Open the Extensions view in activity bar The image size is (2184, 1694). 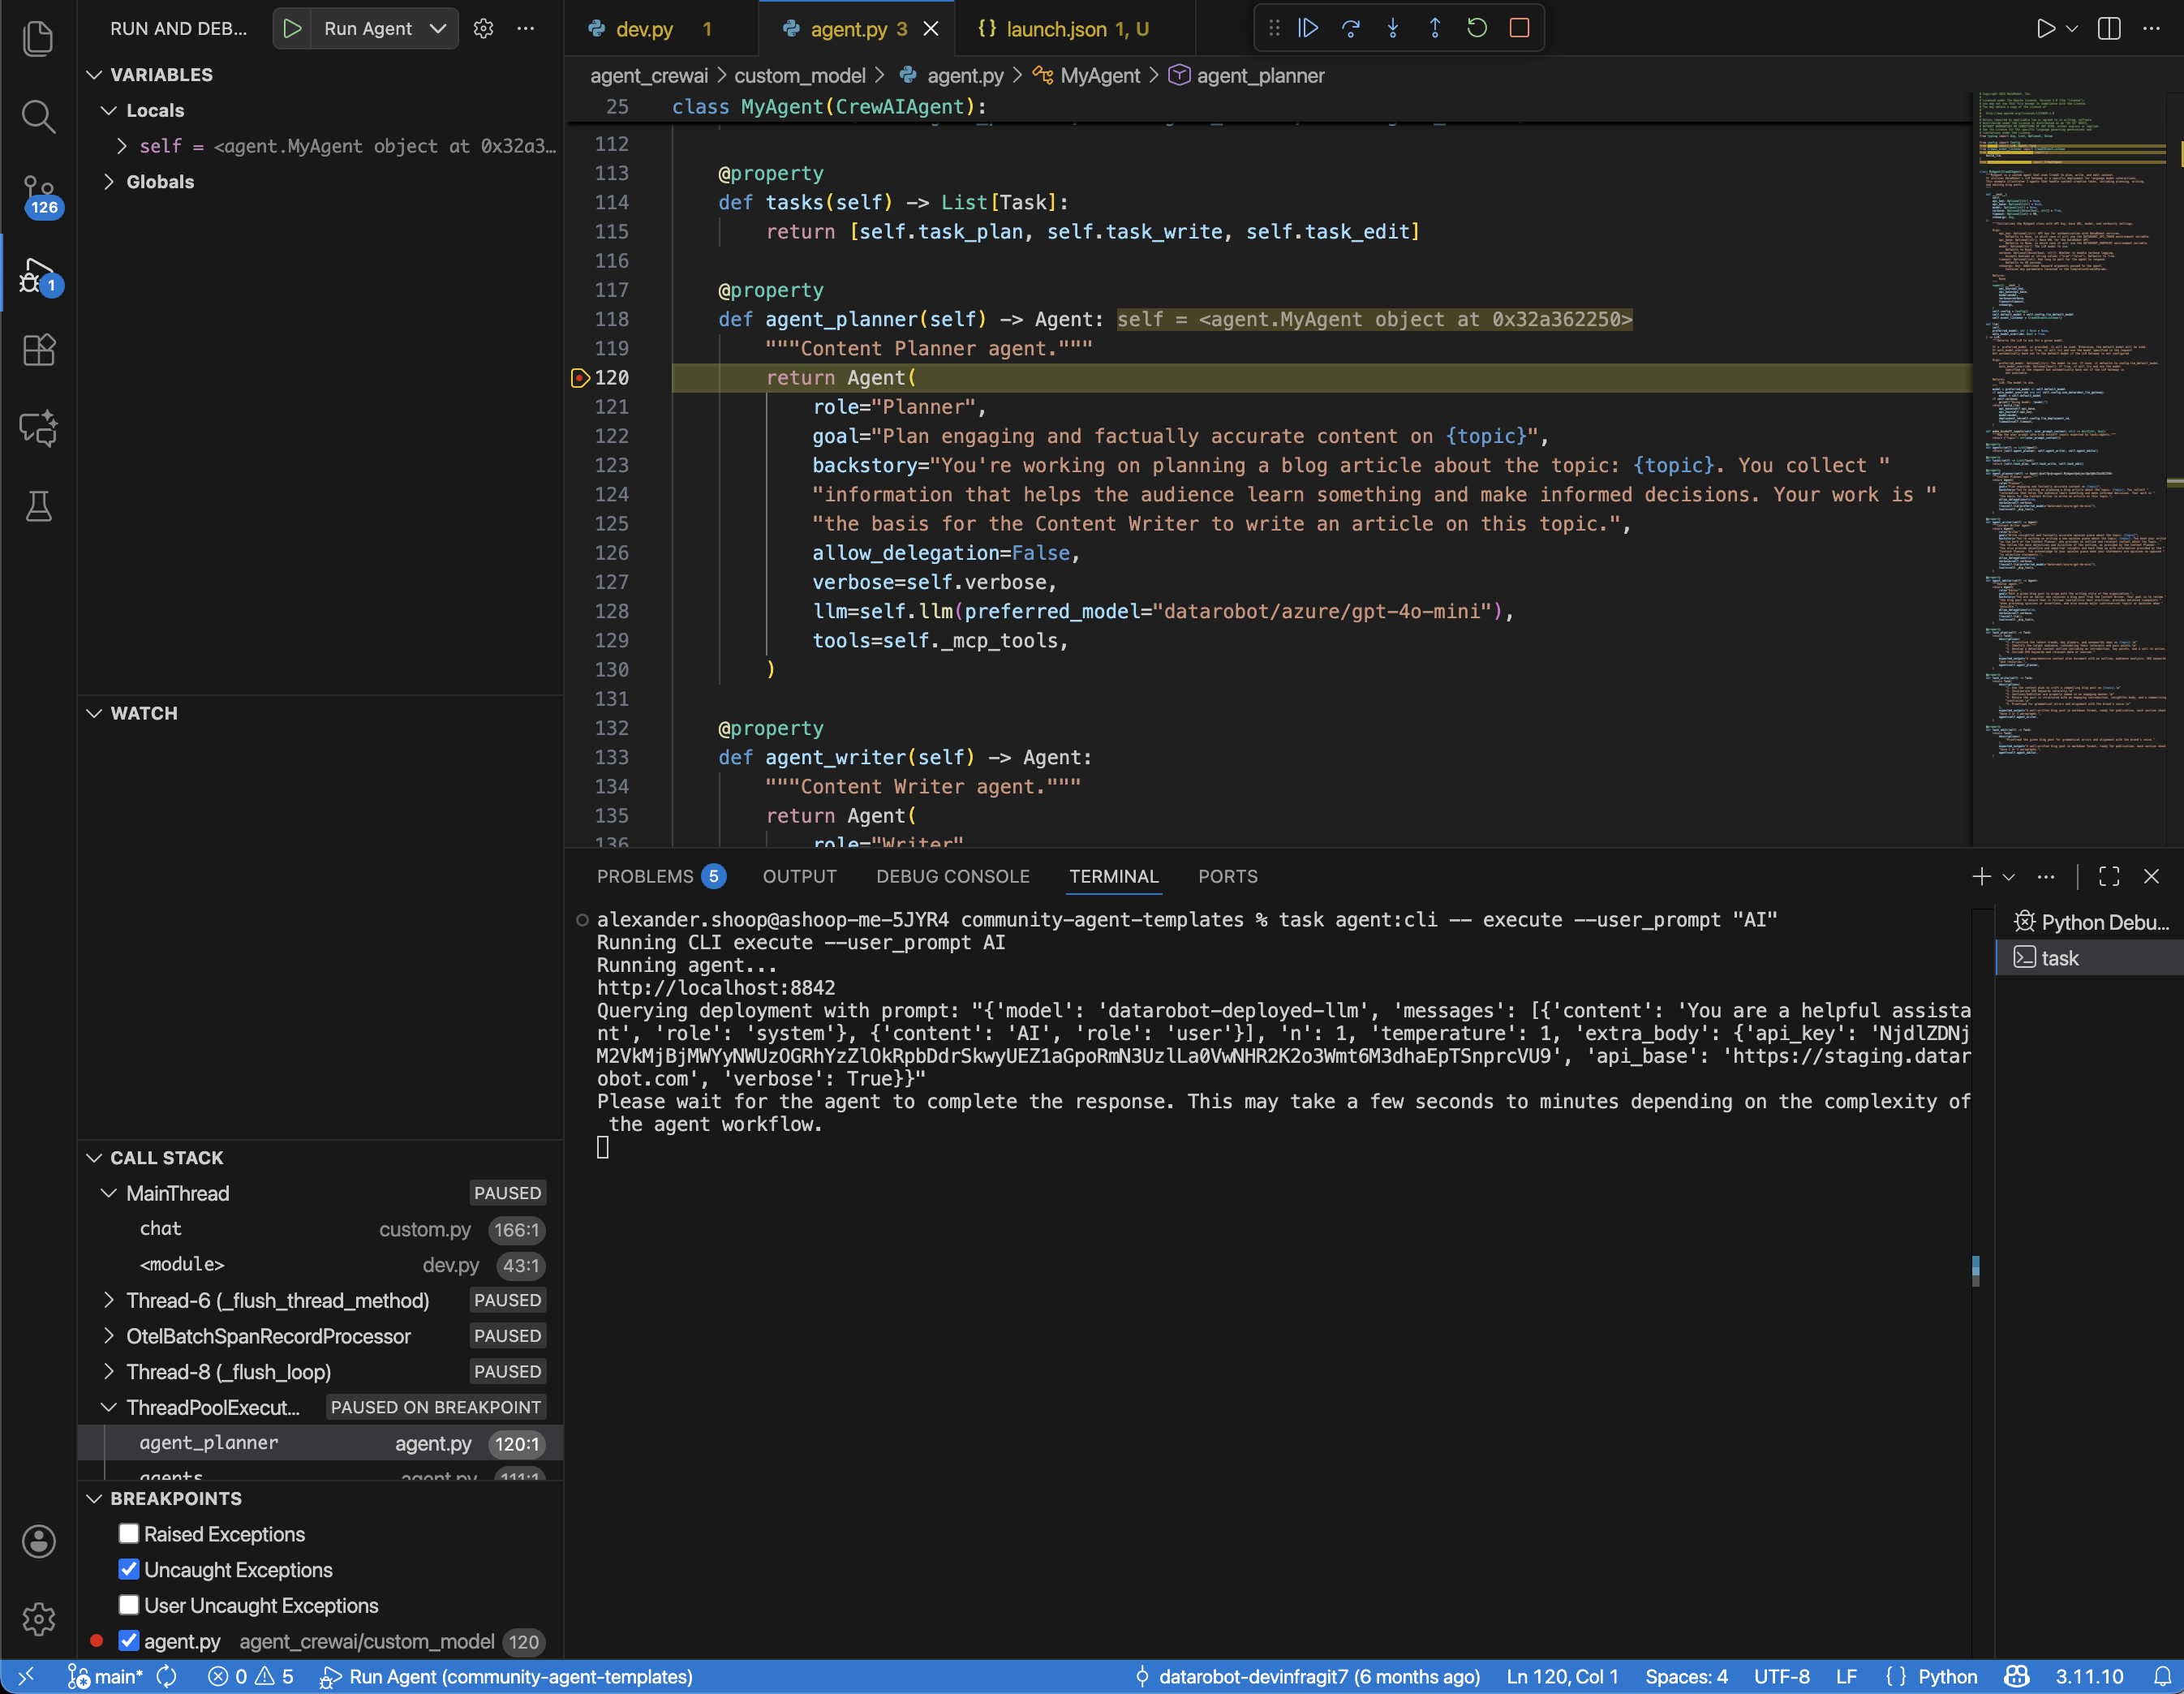pyautogui.click(x=38, y=350)
